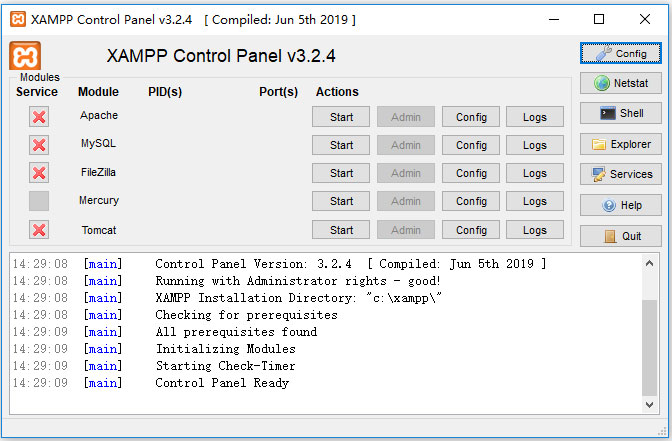
Task: Open FileZilla Logs menu
Action: coord(535,173)
